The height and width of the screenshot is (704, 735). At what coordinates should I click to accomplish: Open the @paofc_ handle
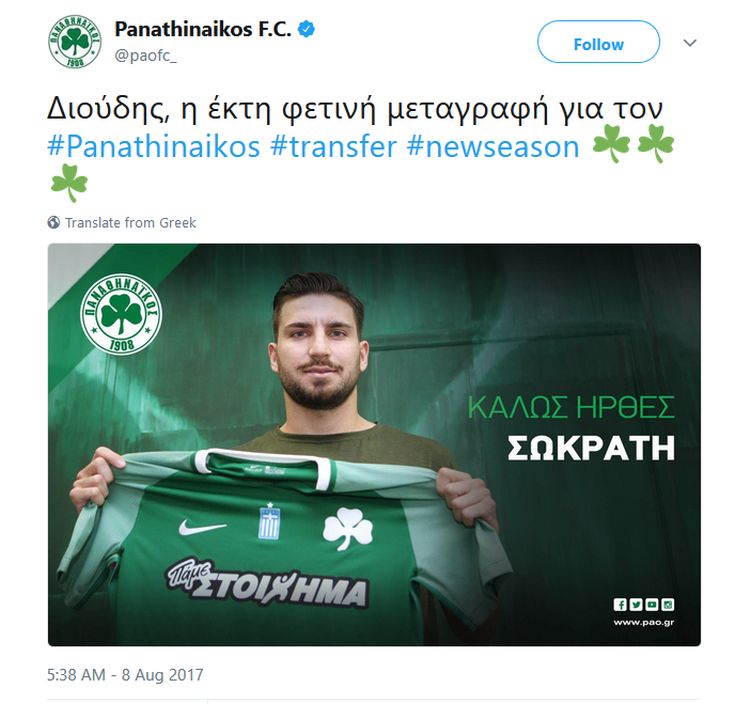point(146,56)
